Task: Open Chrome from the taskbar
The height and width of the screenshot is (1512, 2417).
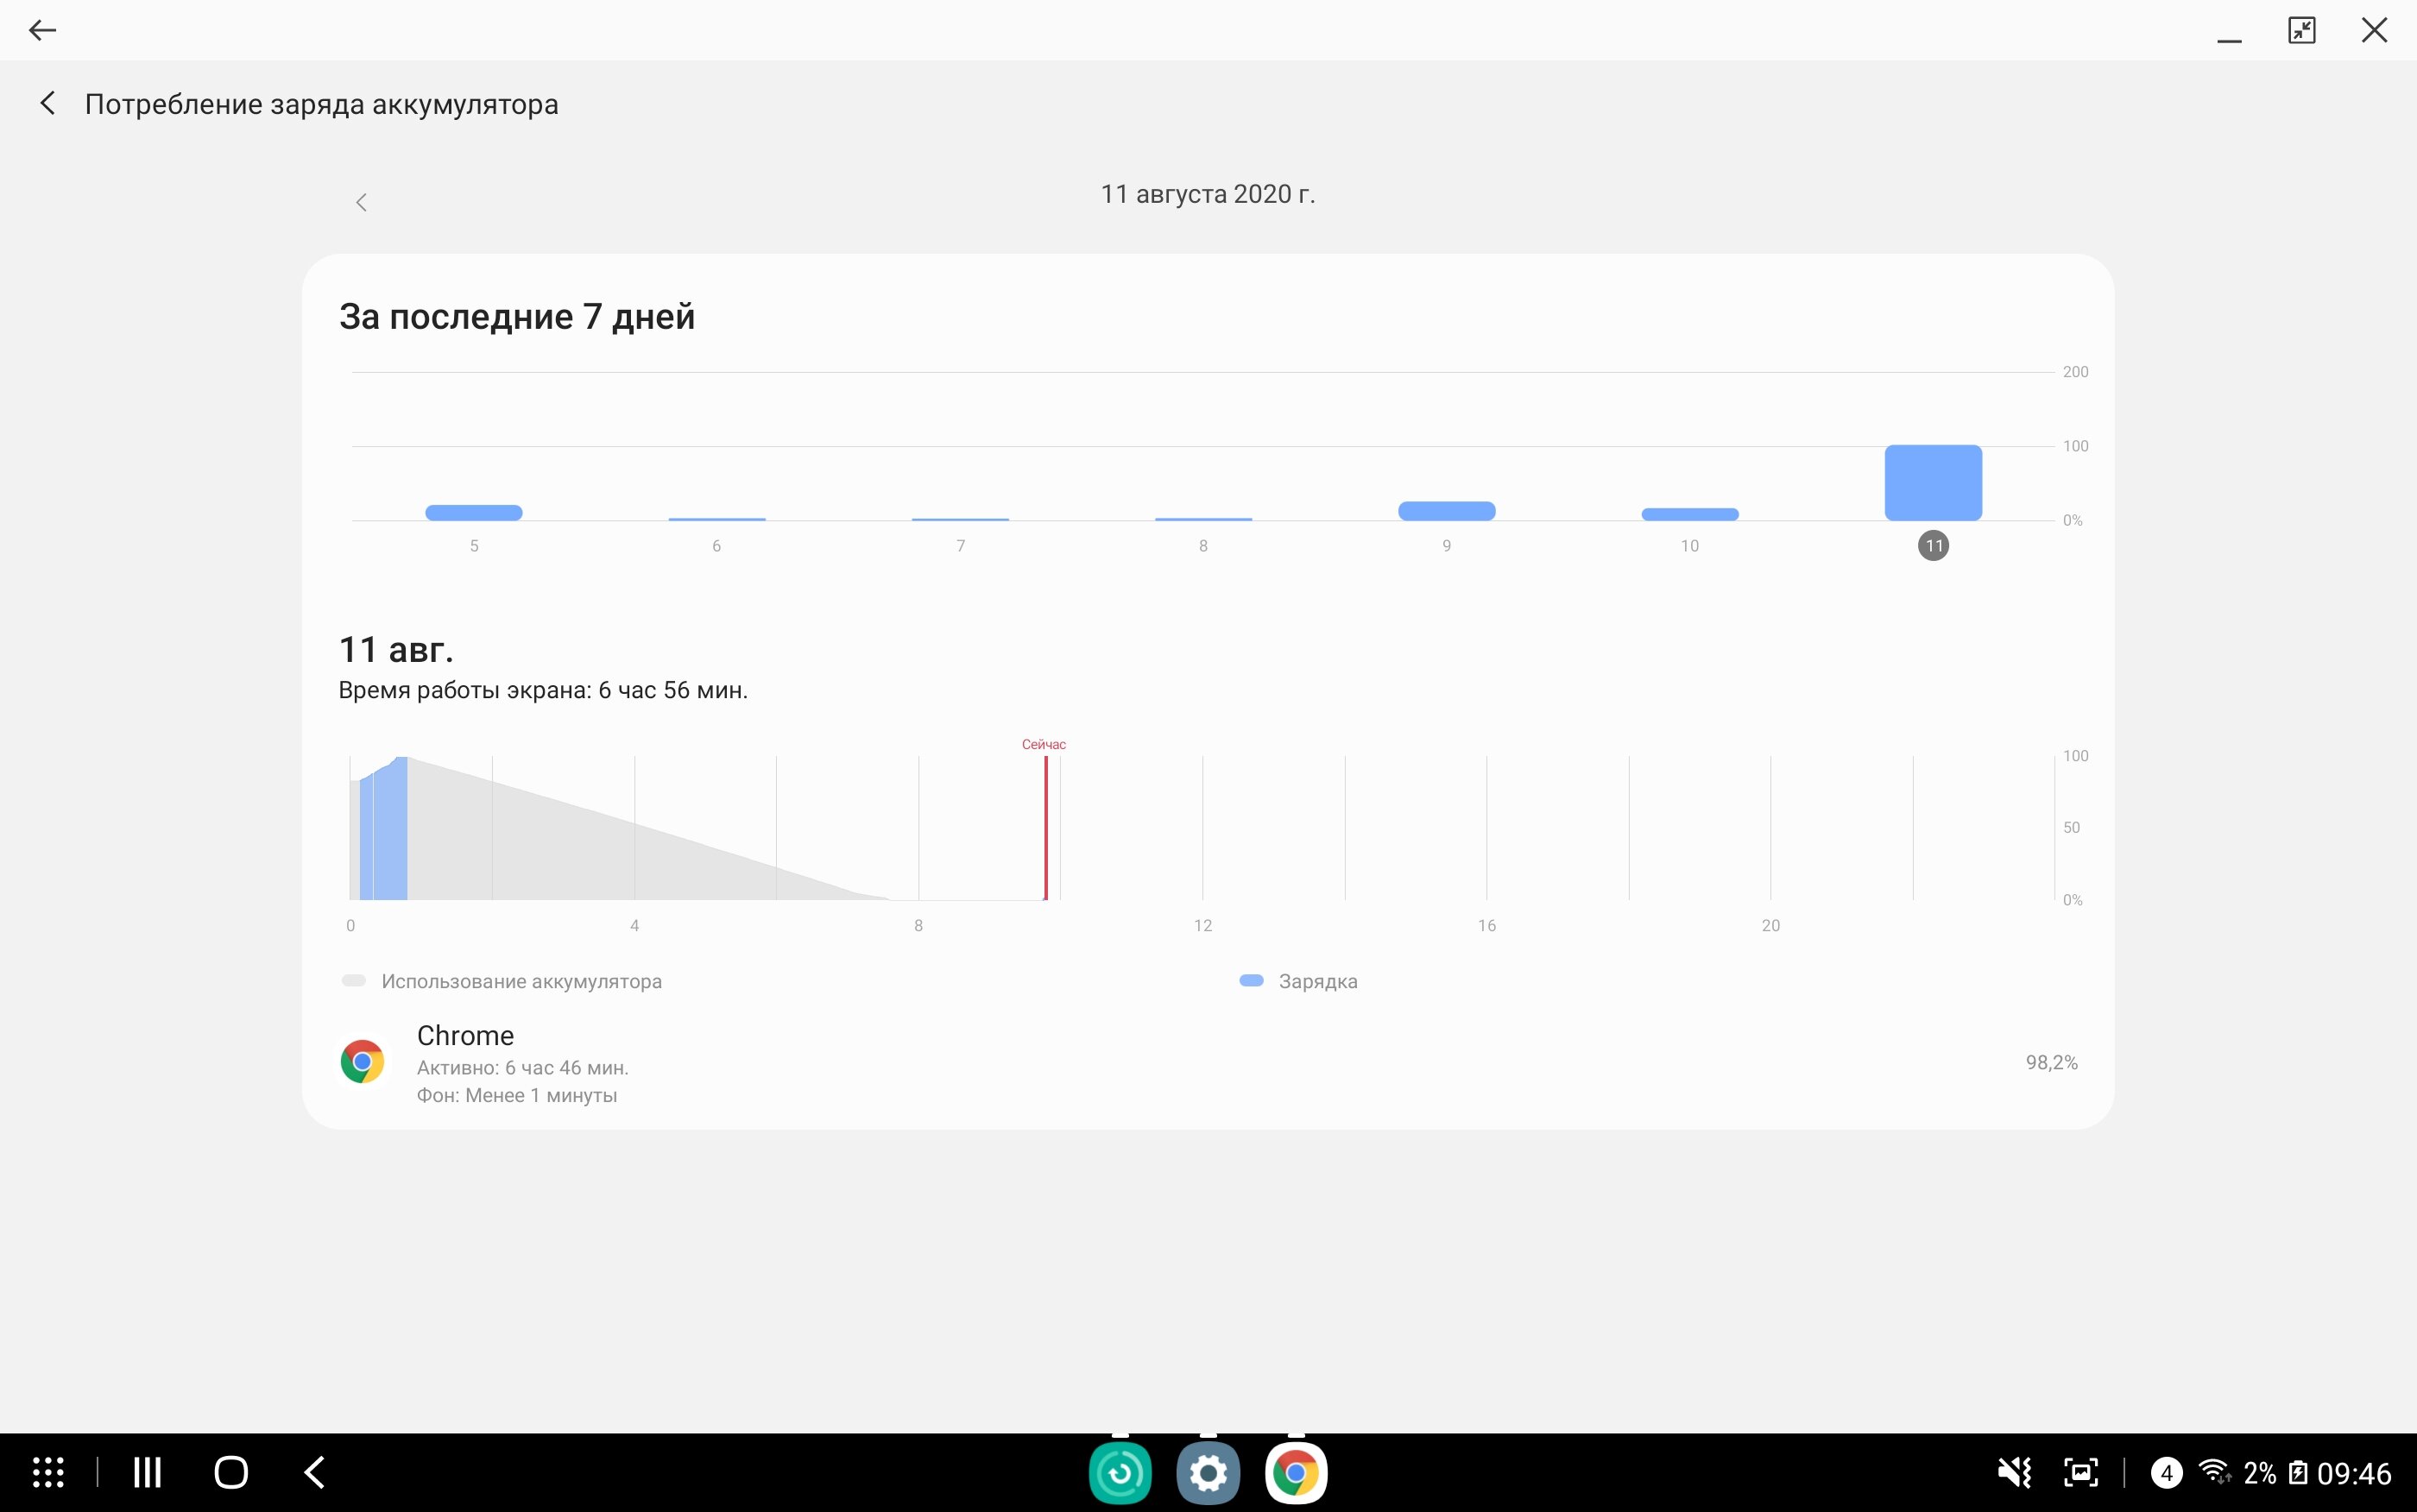Action: [1296, 1472]
